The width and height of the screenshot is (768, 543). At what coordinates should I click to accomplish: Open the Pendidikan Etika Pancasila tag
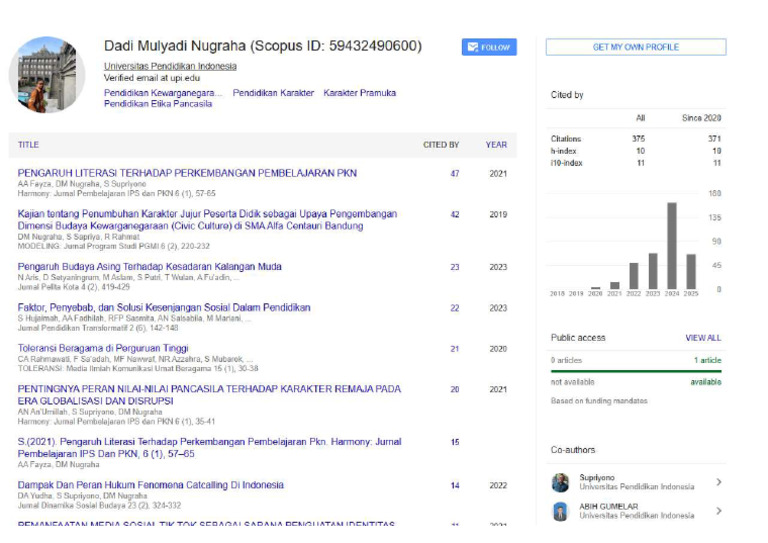(158, 103)
